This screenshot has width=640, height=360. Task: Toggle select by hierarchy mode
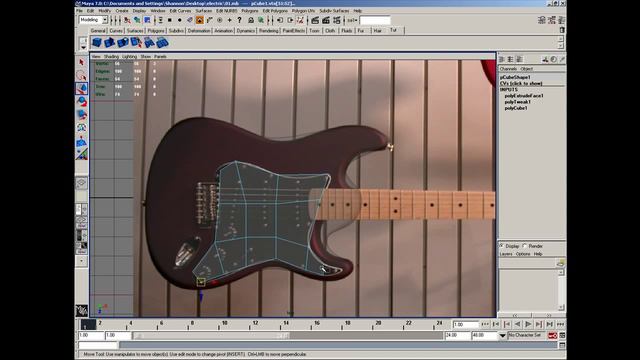tap(127, 20)
